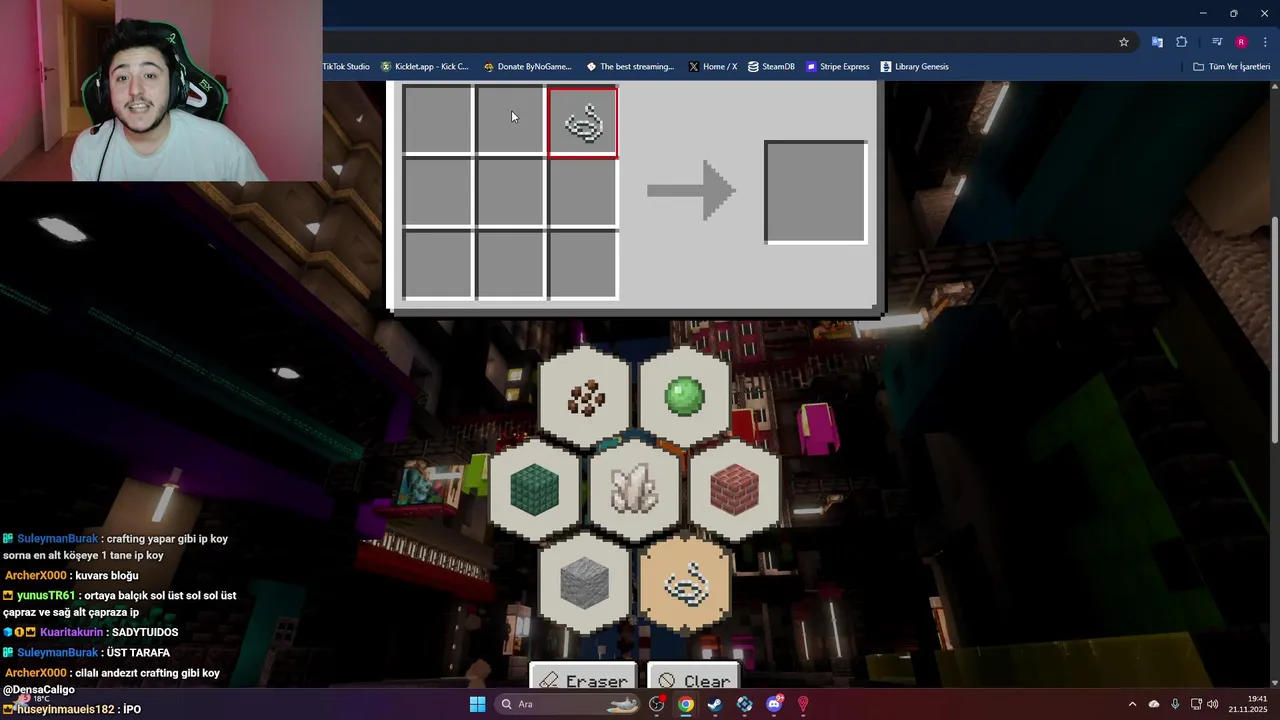Click the bottom-left crafting grid slot
Image resolution: width=1280 pixels, height=720 pixels.
point(437,265)
